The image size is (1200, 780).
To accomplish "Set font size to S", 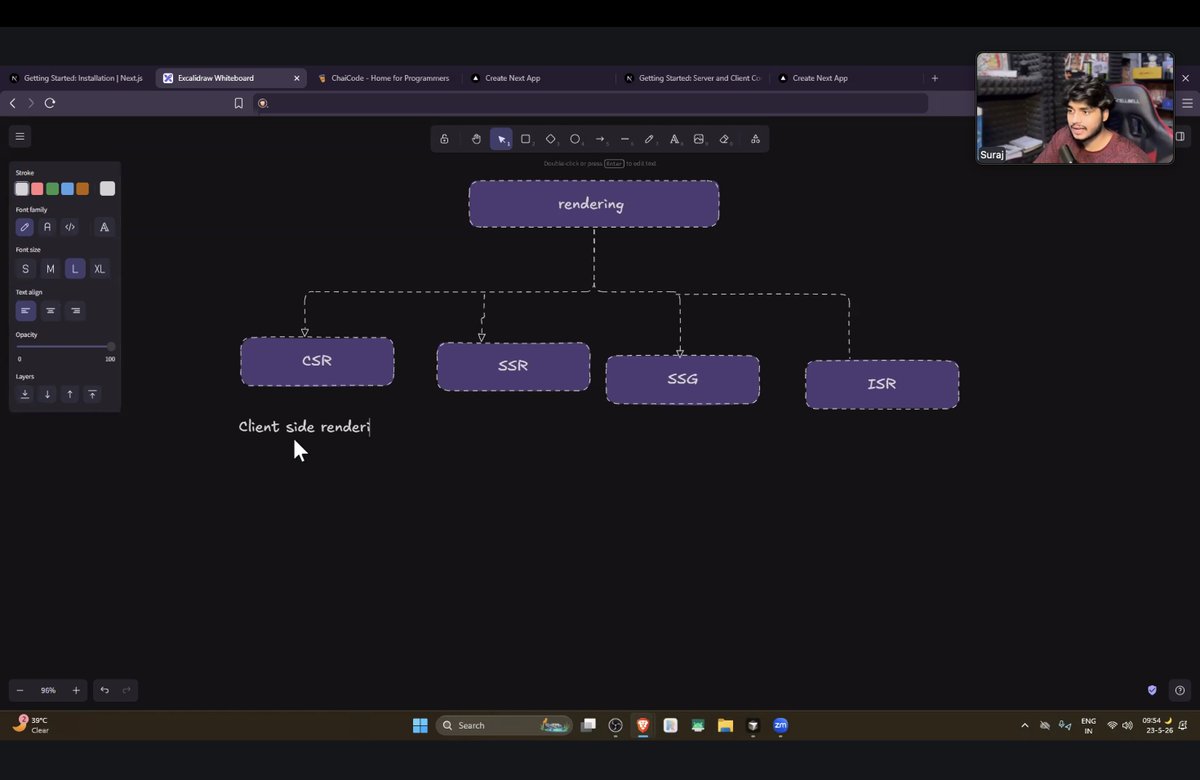I will coord(25,269).
